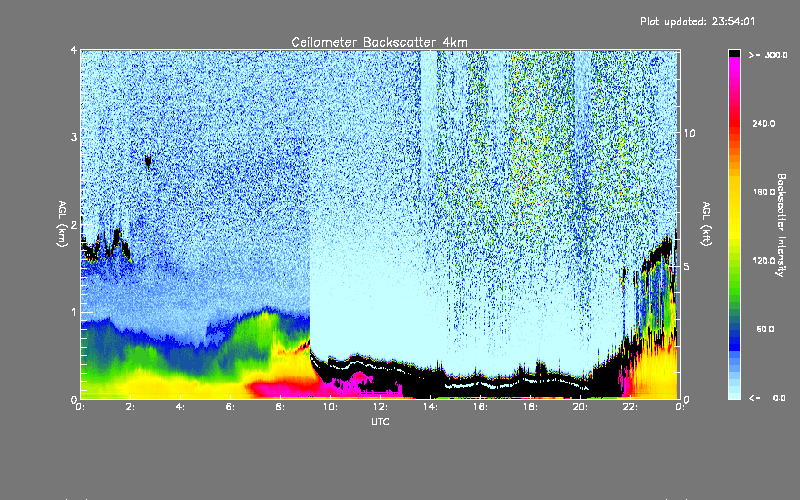Viewport: 800px width, 500px height.
Task: Click the '4' tick on km axis
Action: [x=74, y=50]
